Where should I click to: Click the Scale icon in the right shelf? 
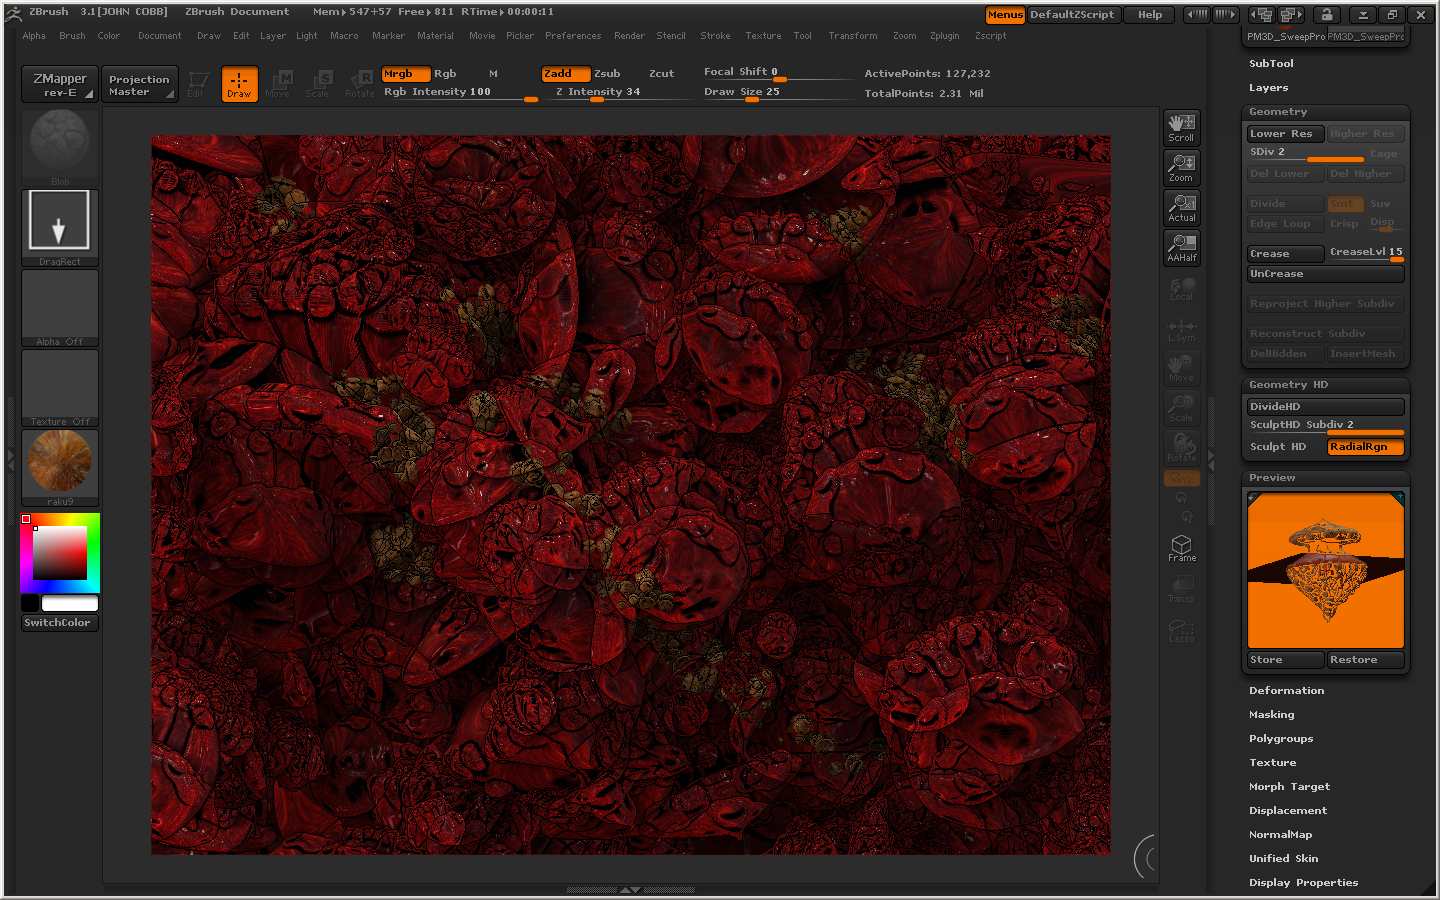[x=1181, y=409]
